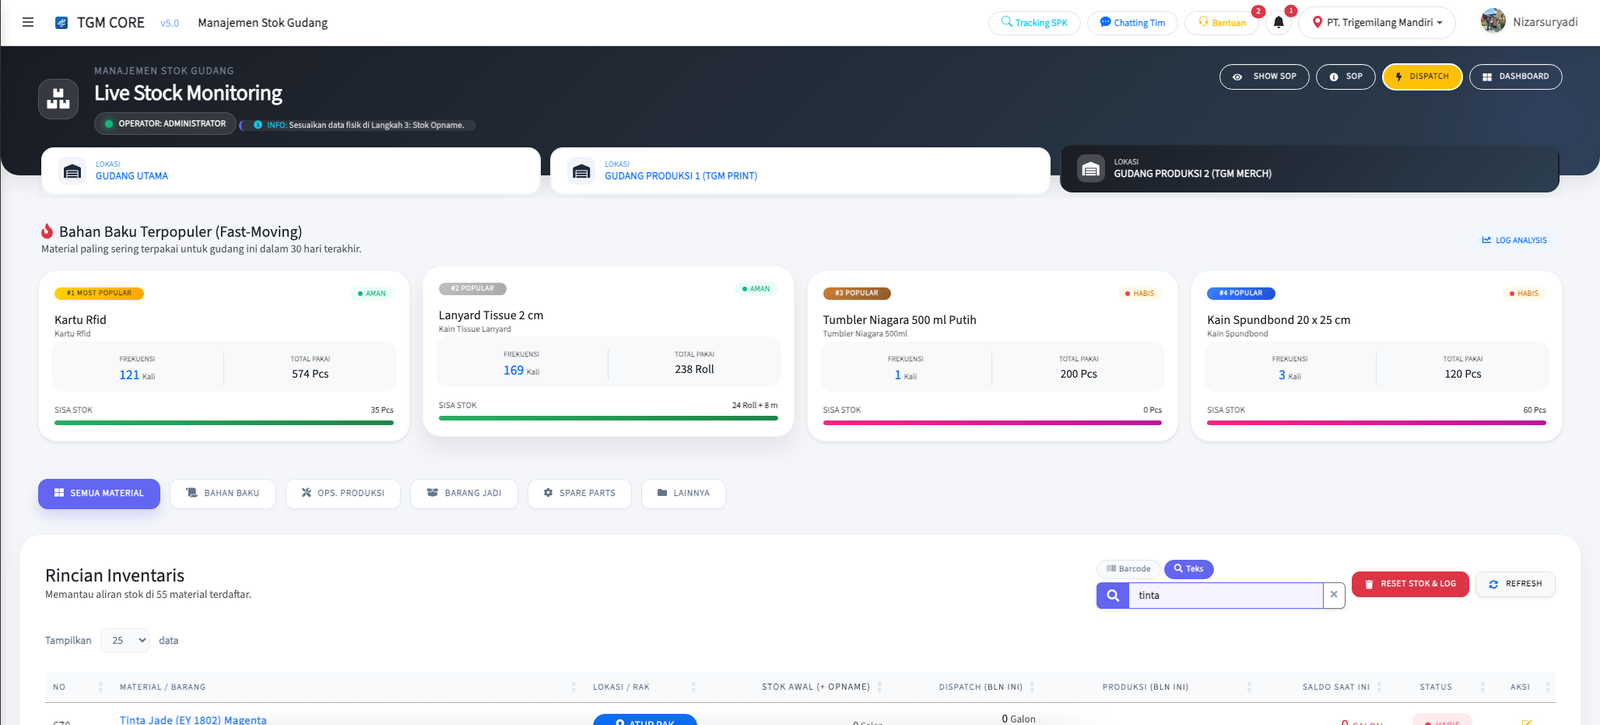
Task: Open the hamburger sidebar menu
Action: 28,22
